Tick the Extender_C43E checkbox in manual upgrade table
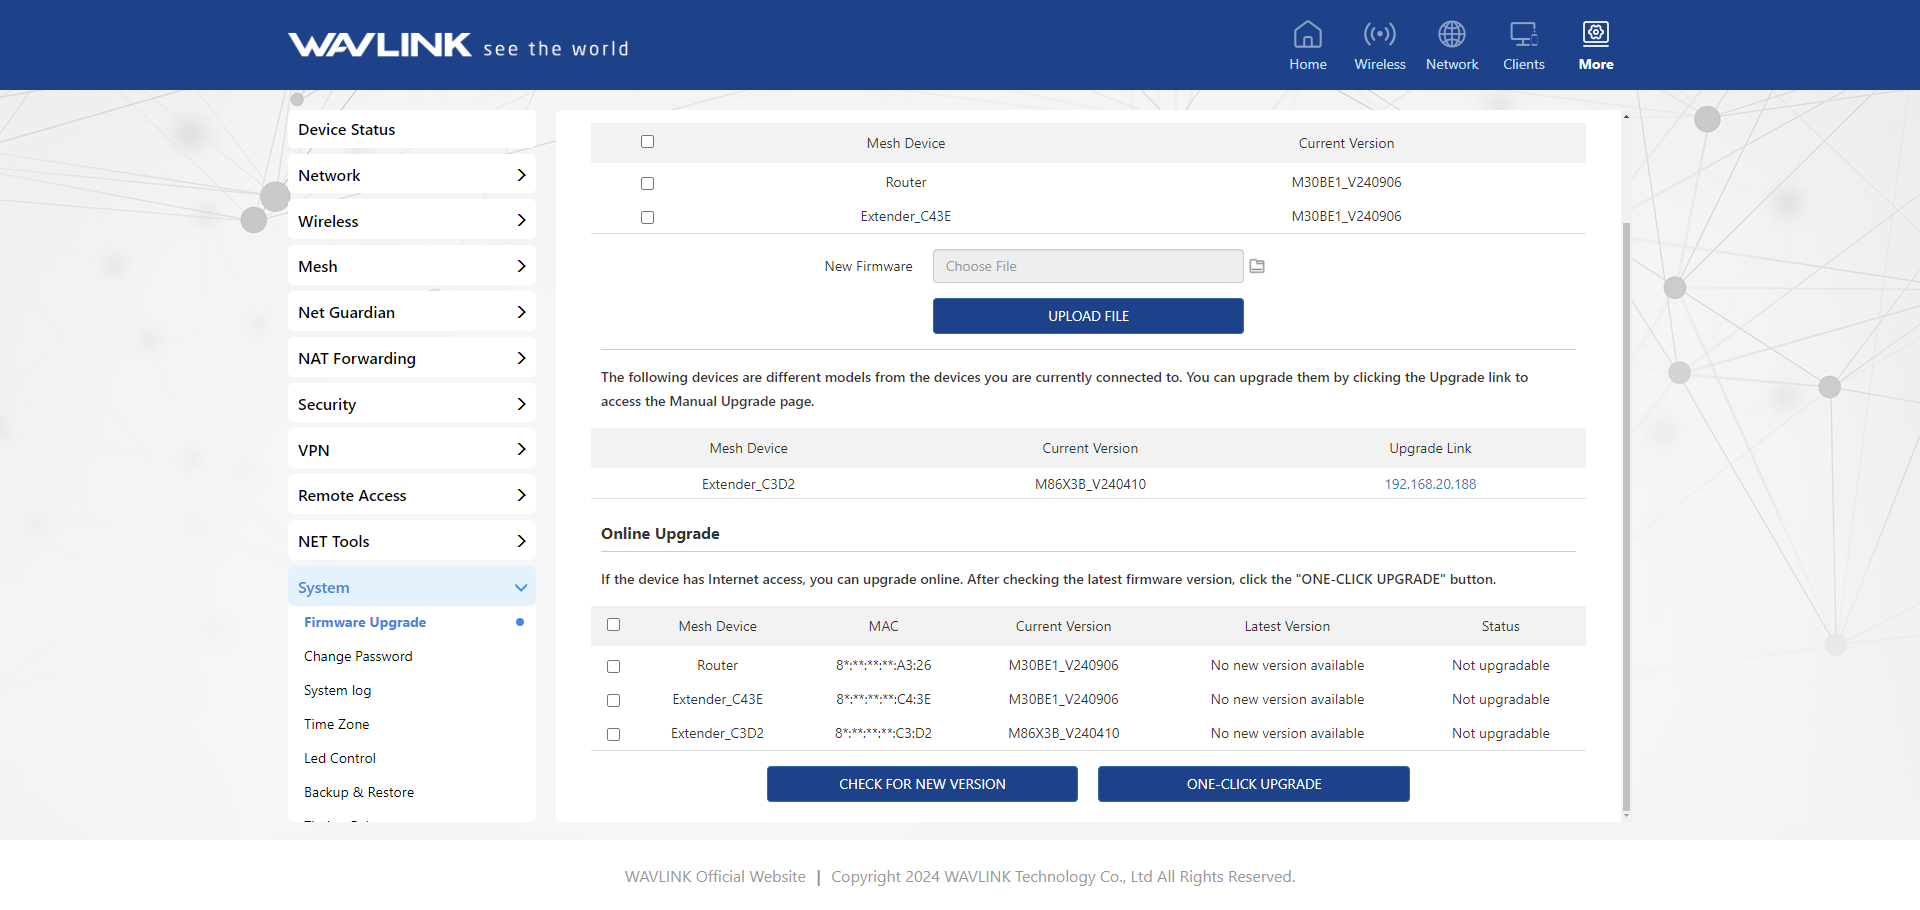 [647, 217]
